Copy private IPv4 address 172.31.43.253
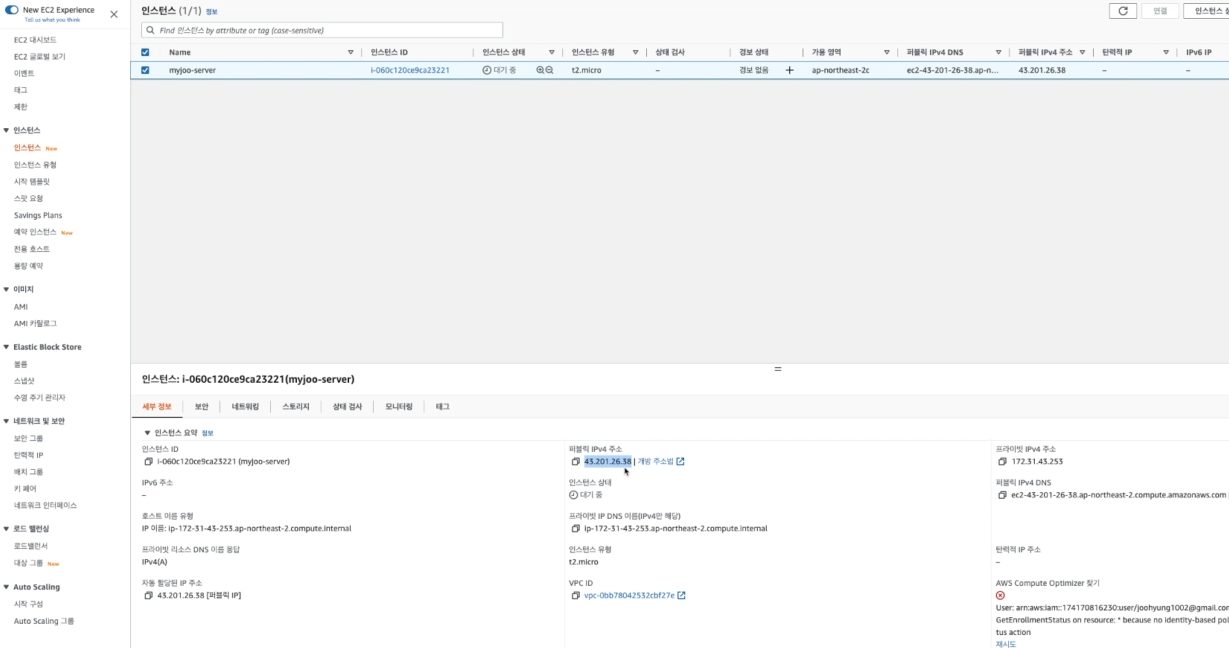This screenshot has height=648, width=1229. tap(1002, 462)
